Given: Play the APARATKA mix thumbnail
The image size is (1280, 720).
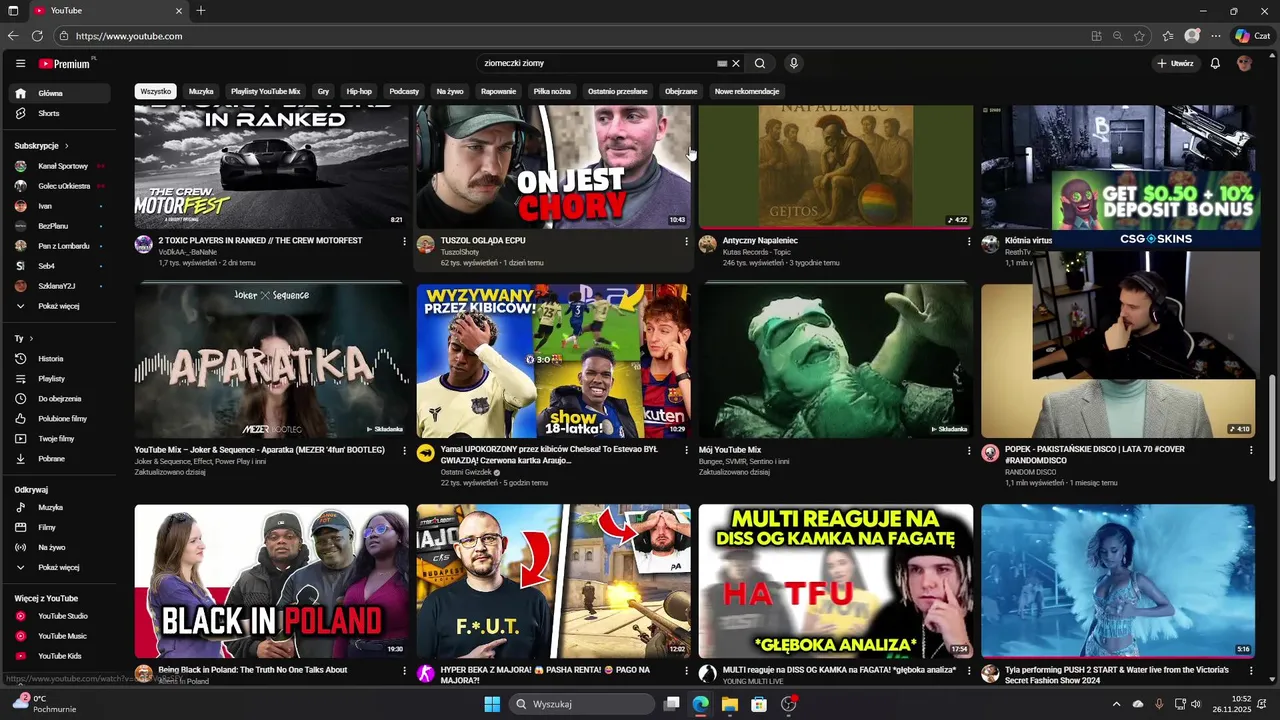Looking at the screenshot, I should (x=271, y=361).
